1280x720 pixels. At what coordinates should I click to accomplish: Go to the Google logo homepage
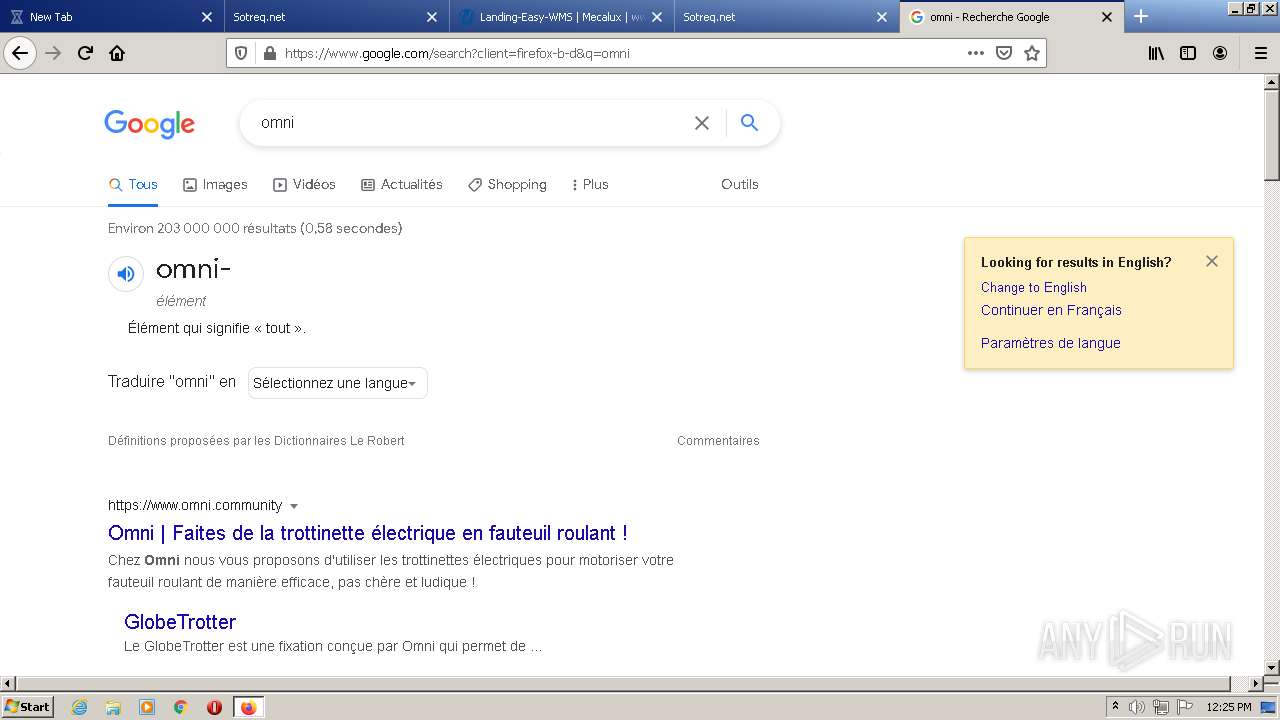(150, 124)
